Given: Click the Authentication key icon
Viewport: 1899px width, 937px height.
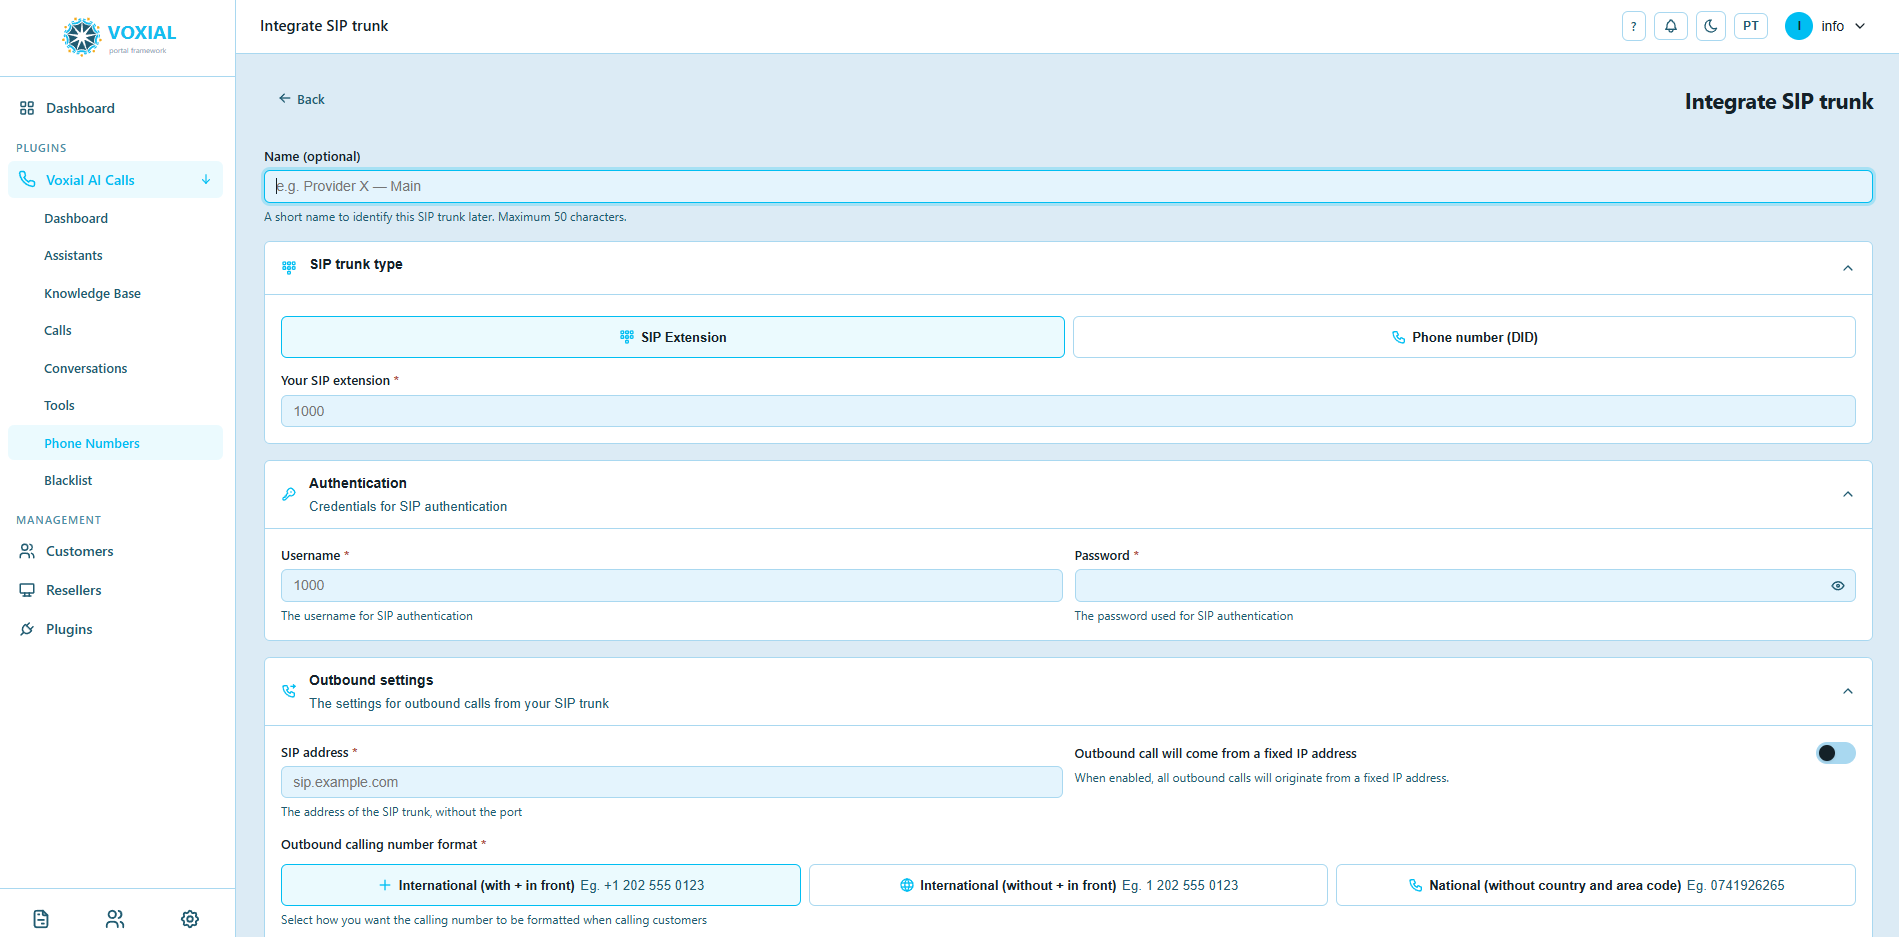Looking at the screenshot, I should (x=289, y=494).
